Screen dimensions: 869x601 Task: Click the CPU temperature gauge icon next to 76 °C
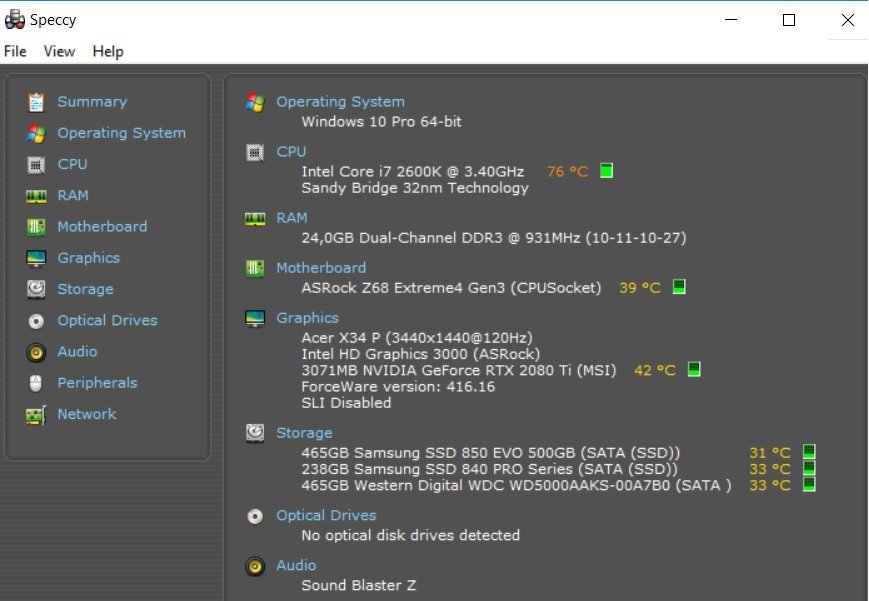(x=607, y=170)
